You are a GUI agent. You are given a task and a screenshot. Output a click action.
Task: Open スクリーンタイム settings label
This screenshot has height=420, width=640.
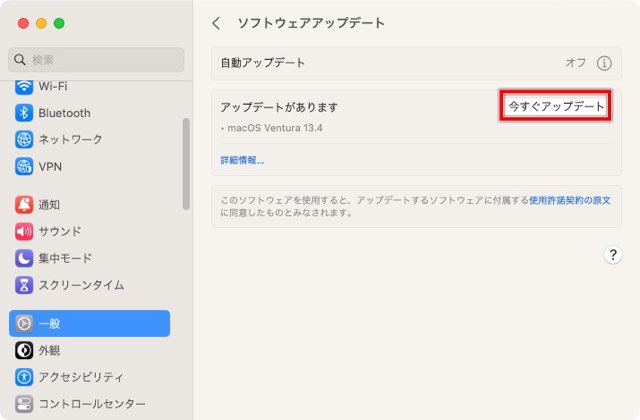(81, 285)
